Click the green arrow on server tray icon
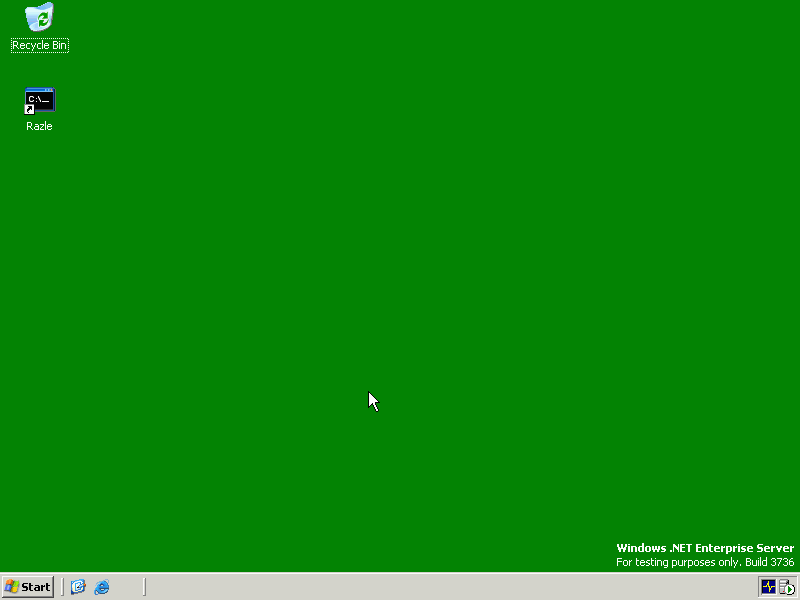Viewport: 800px width, 600px height. tap(789, 589)
